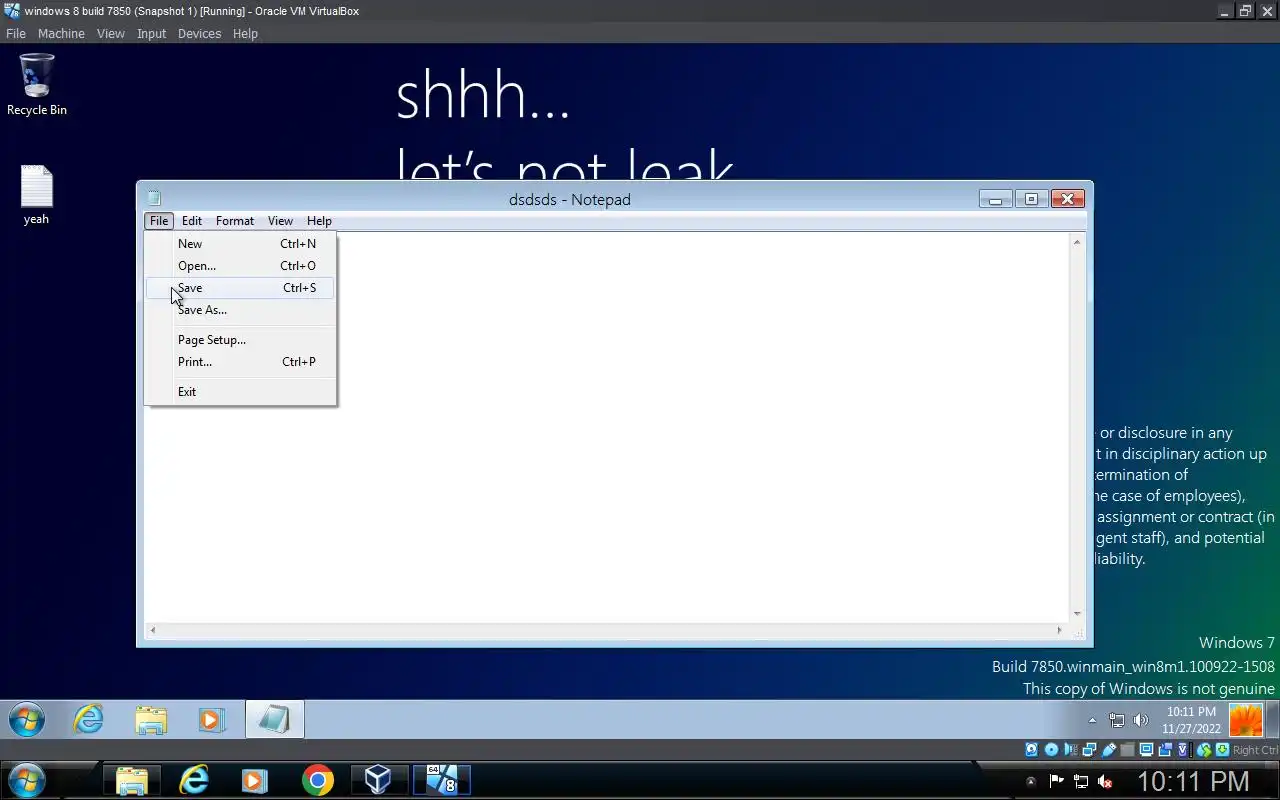Open VirtualBox Devices menu
This screenshot has height=800, width=1280.
199,33
